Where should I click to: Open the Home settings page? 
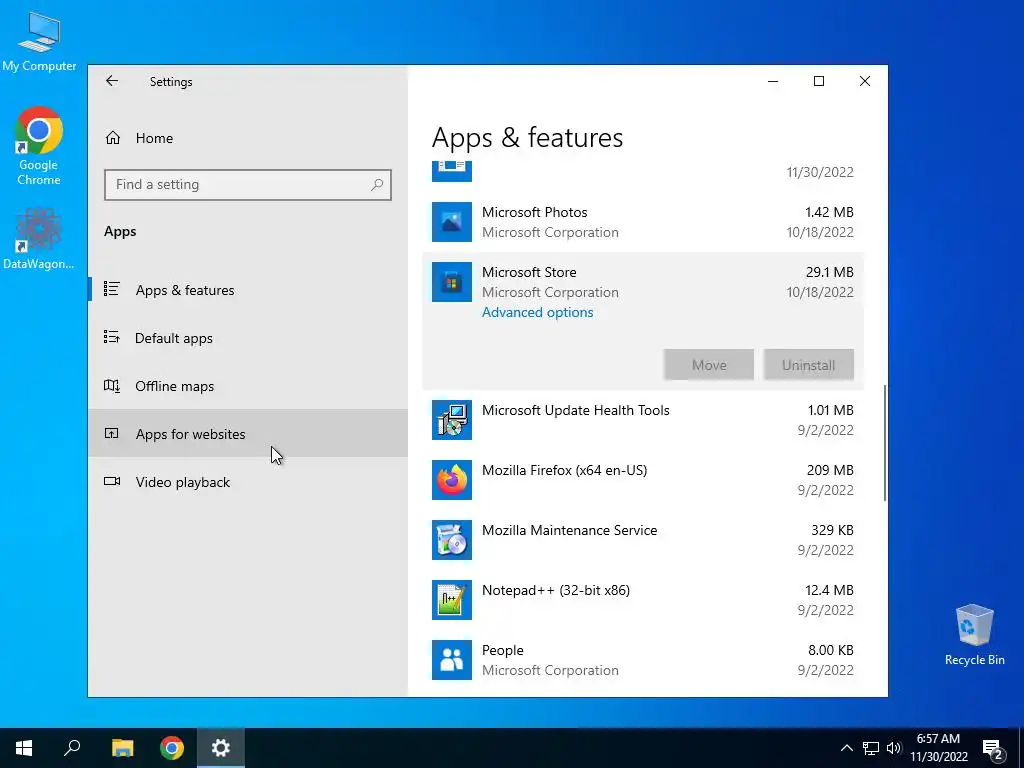coord(248,138)
